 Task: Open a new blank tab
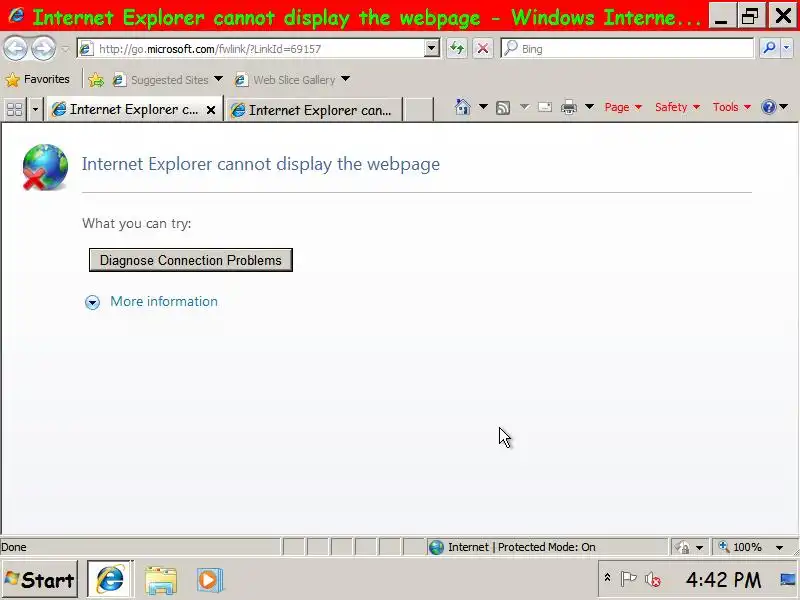[418, 110]
